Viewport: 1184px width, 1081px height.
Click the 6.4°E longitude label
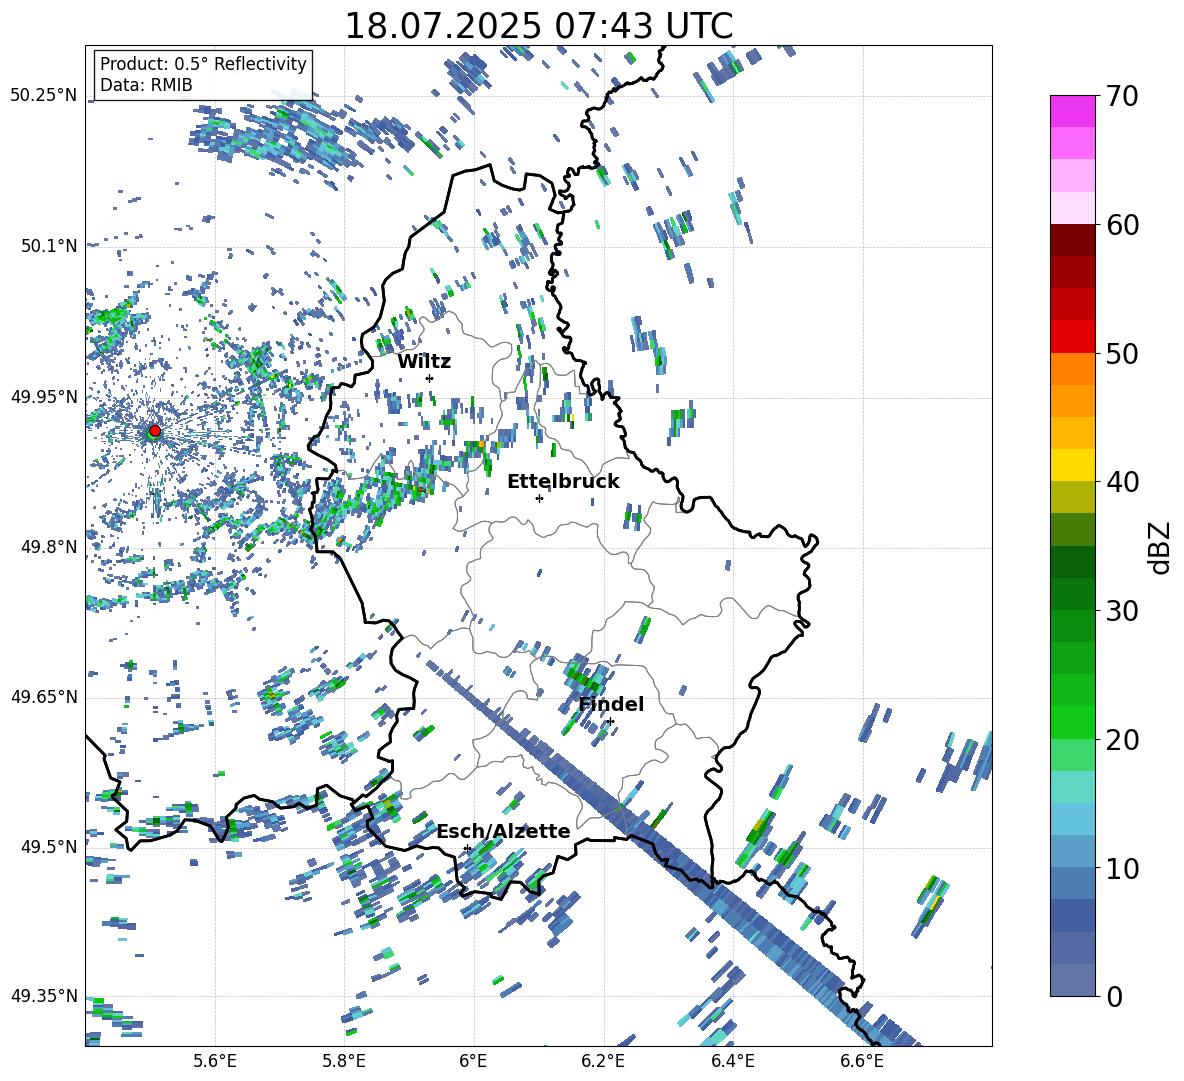[x=733, y=1061]
